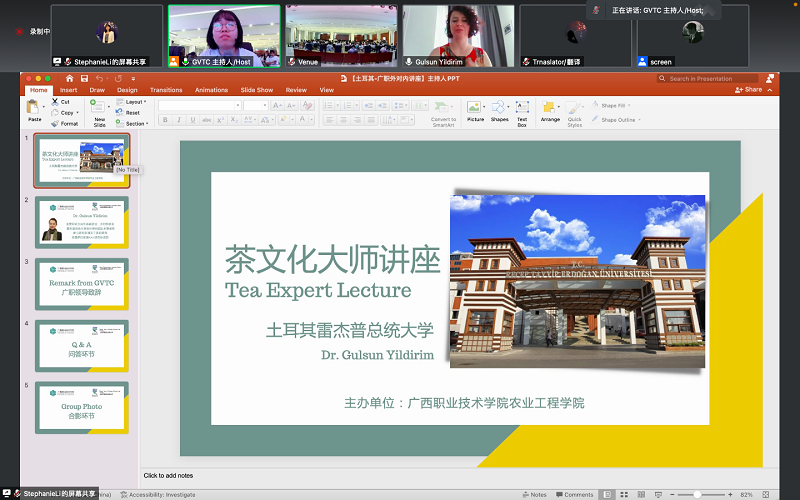
Task: Expand the Layout dropdown
Action: [133, 102]
